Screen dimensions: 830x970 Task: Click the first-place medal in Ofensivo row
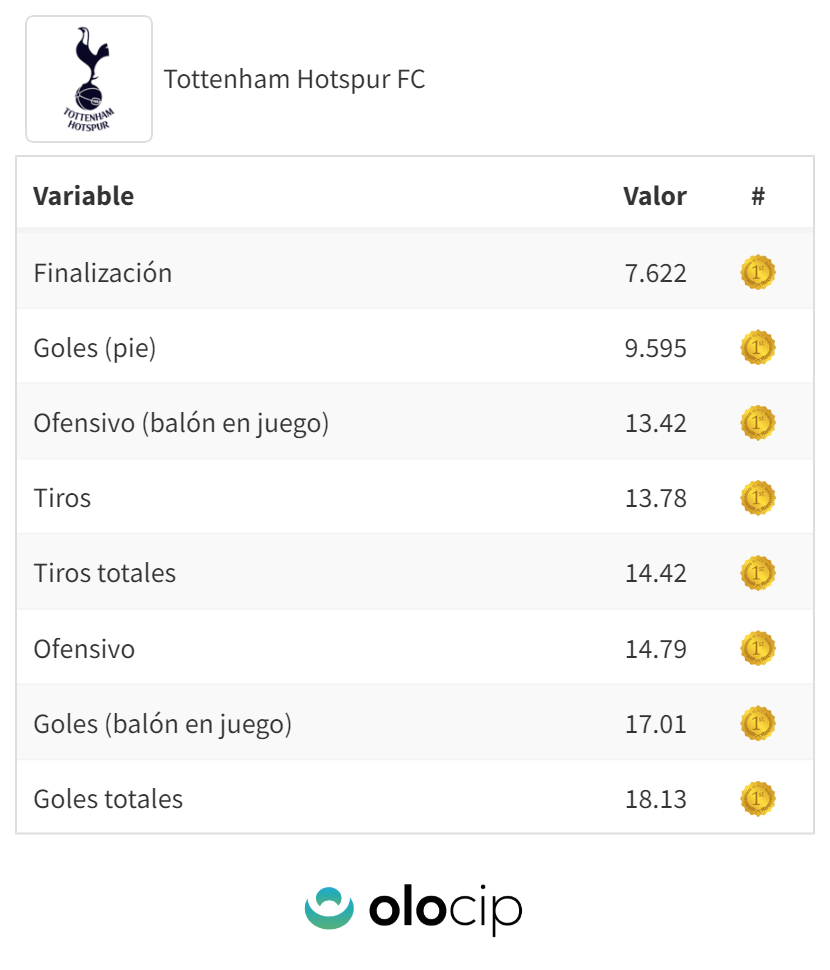point(758,649)
